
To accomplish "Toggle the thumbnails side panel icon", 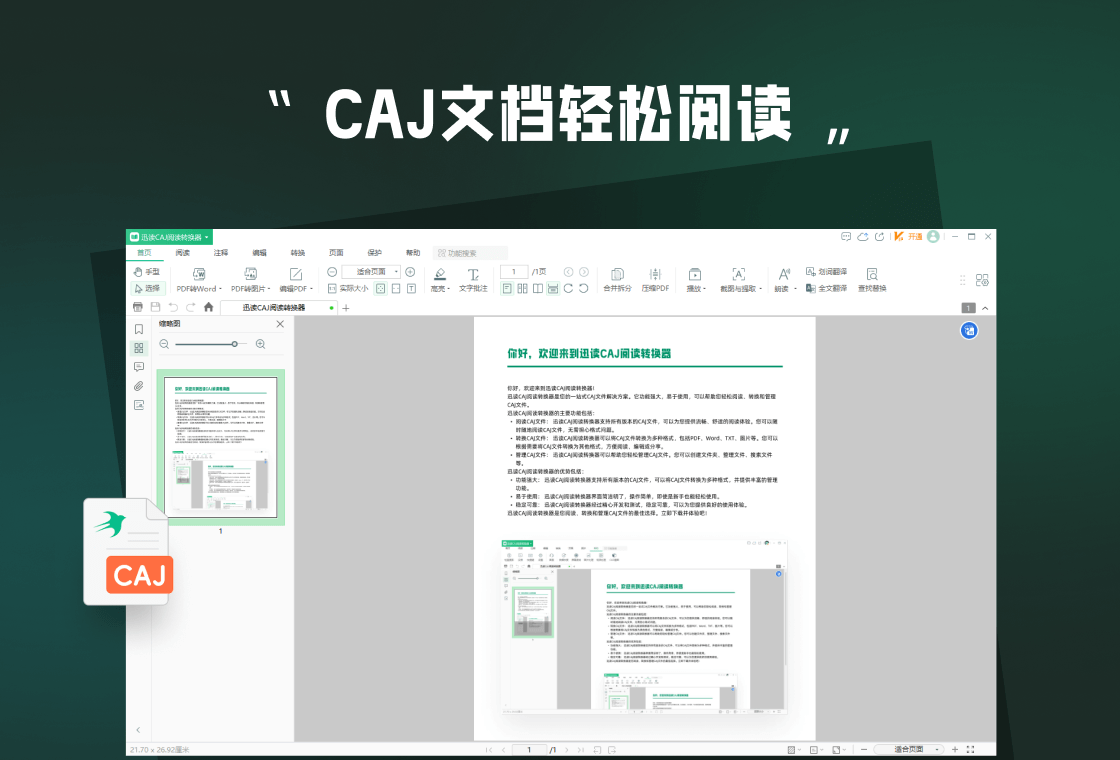I will [139, 348].
